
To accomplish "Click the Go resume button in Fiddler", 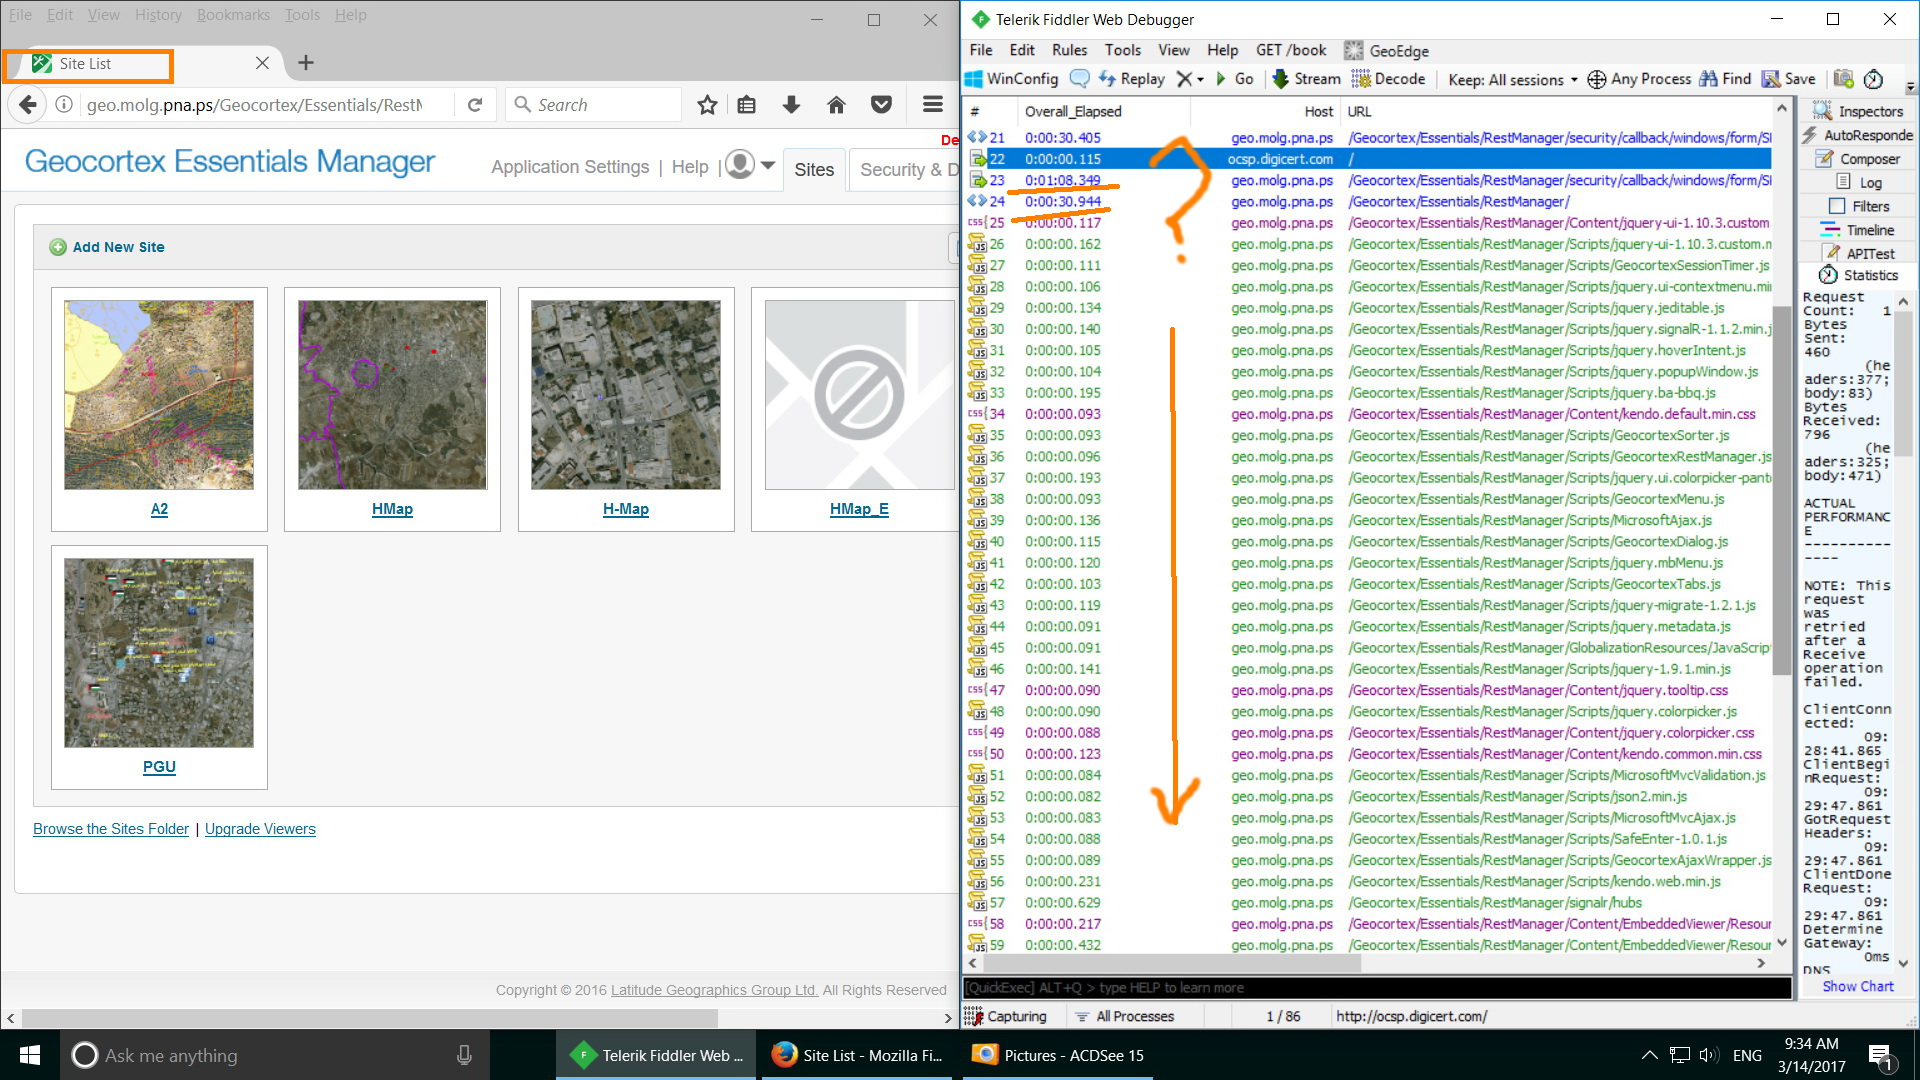I will [1235, 79].
